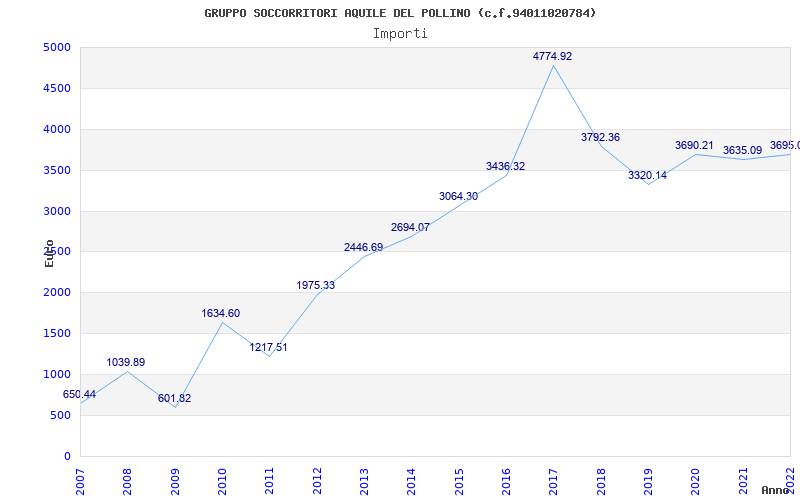Viewport: 800px width, 500px height.
Task: Click the 2000 y-axis tick label
Action: coord(56,293)
